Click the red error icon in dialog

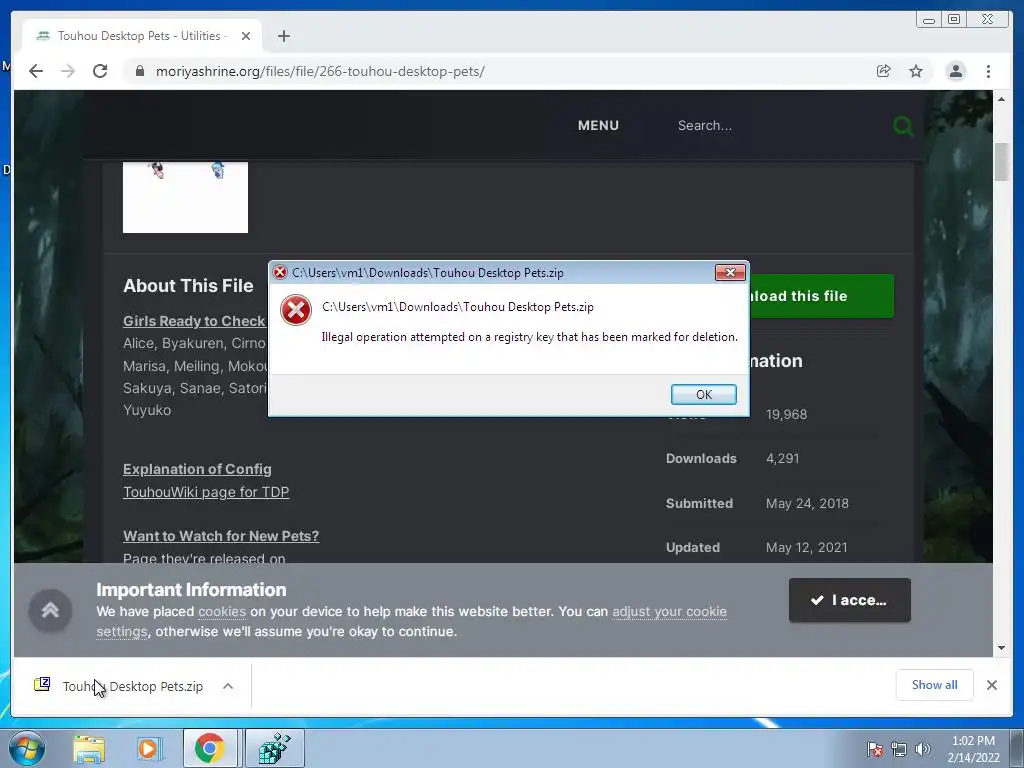296,310
